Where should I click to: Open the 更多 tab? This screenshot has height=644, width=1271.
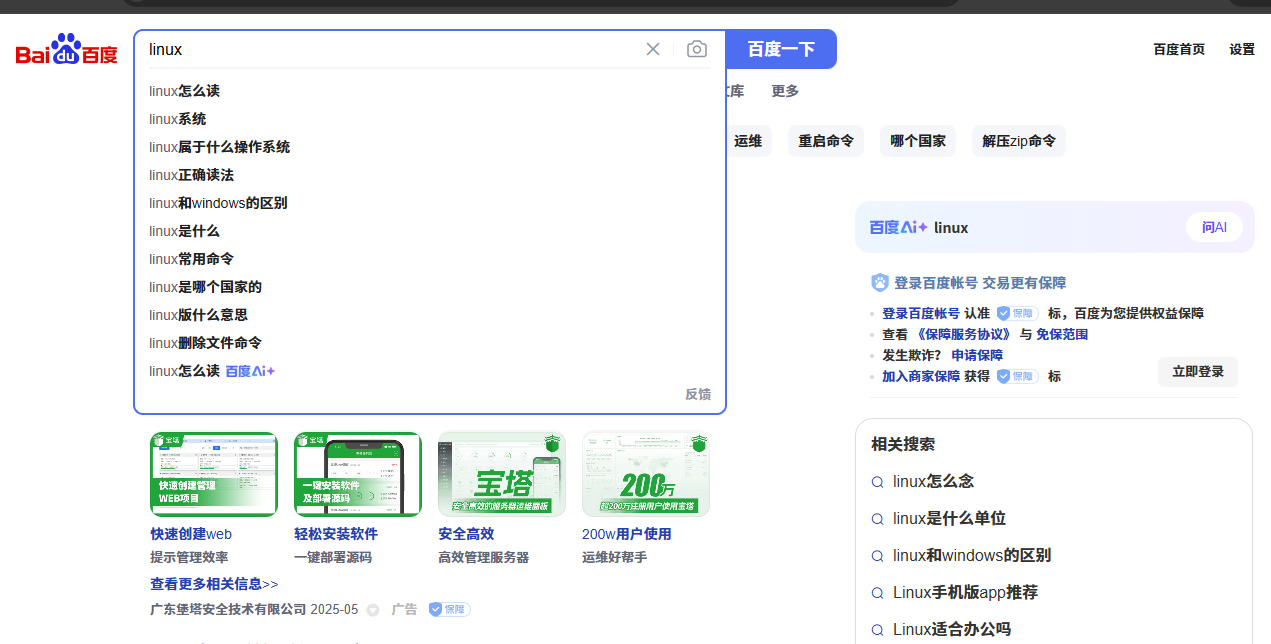(x=785, y=91)
